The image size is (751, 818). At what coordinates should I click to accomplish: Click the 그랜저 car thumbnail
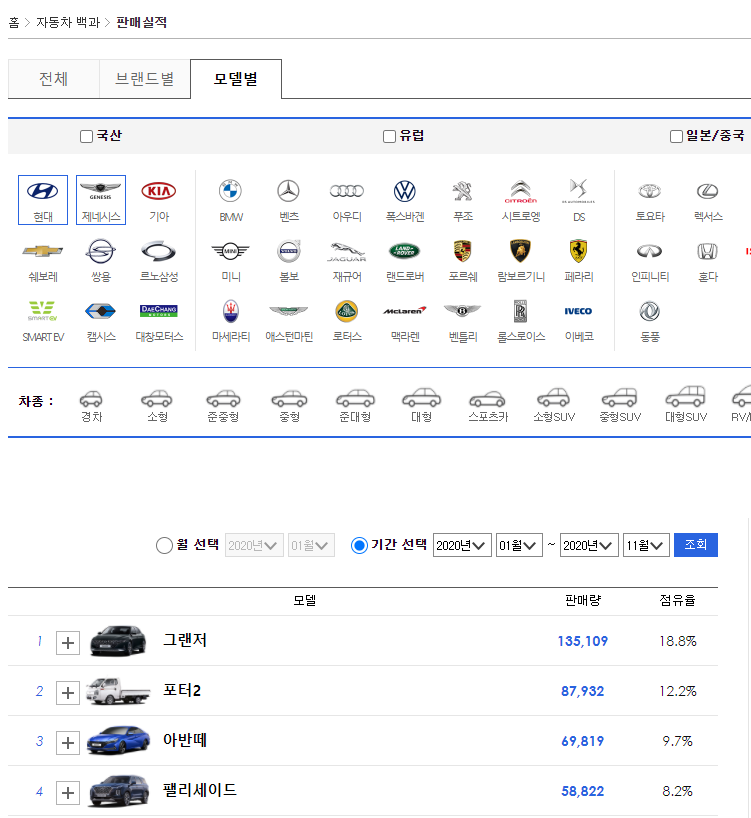118,641
